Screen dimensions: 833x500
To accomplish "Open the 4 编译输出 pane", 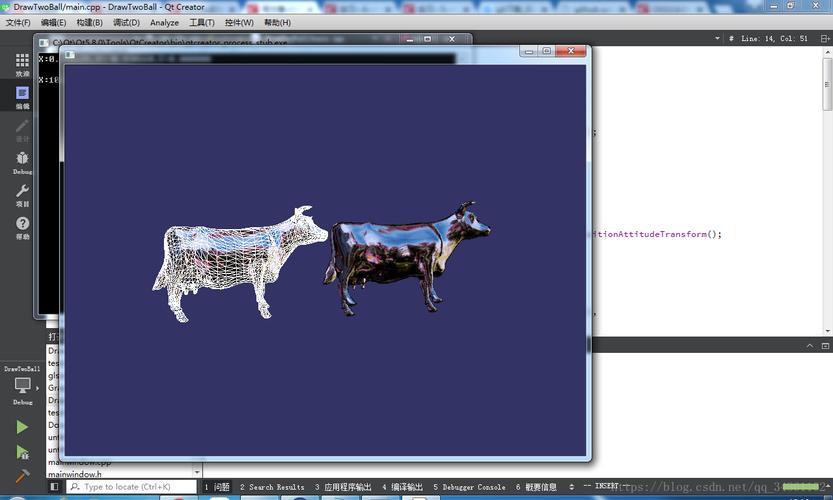I will click(402, 486).
